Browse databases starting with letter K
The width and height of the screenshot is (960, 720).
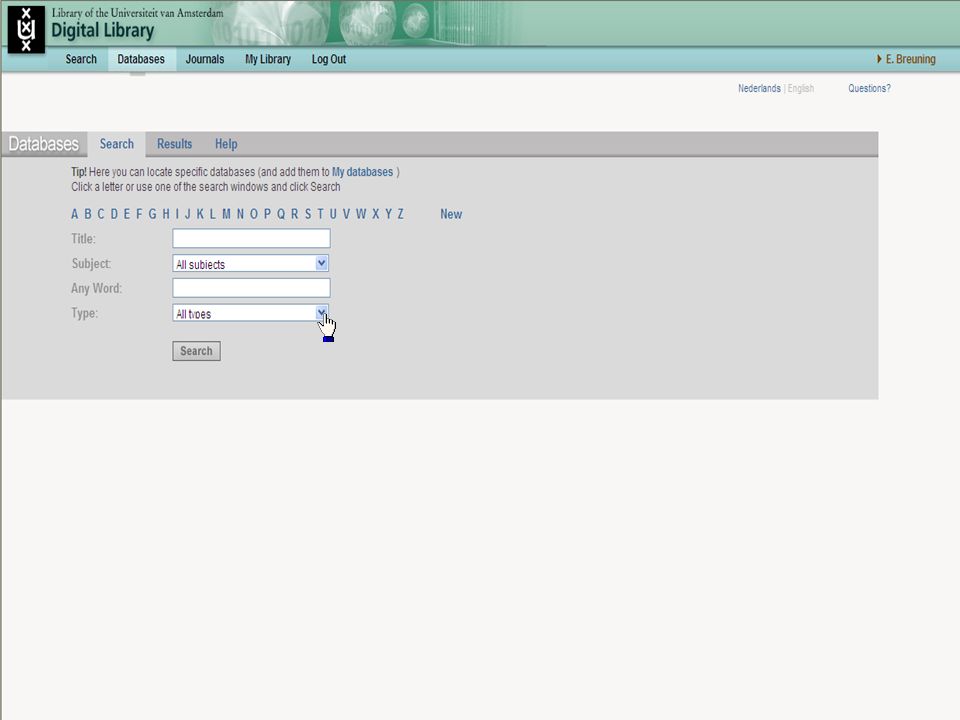pos(200,214)
